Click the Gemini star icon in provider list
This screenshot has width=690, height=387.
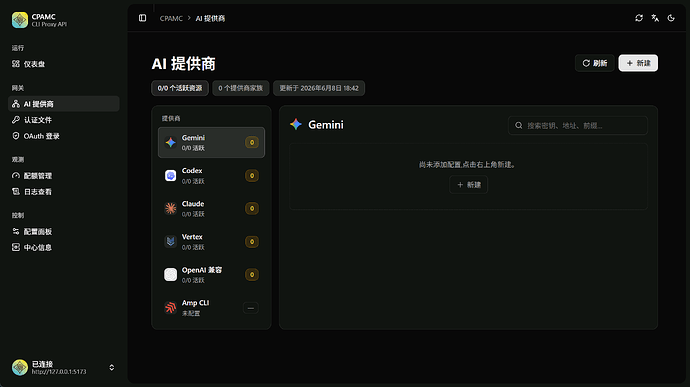pyautogui.click(x=170, y=142)
